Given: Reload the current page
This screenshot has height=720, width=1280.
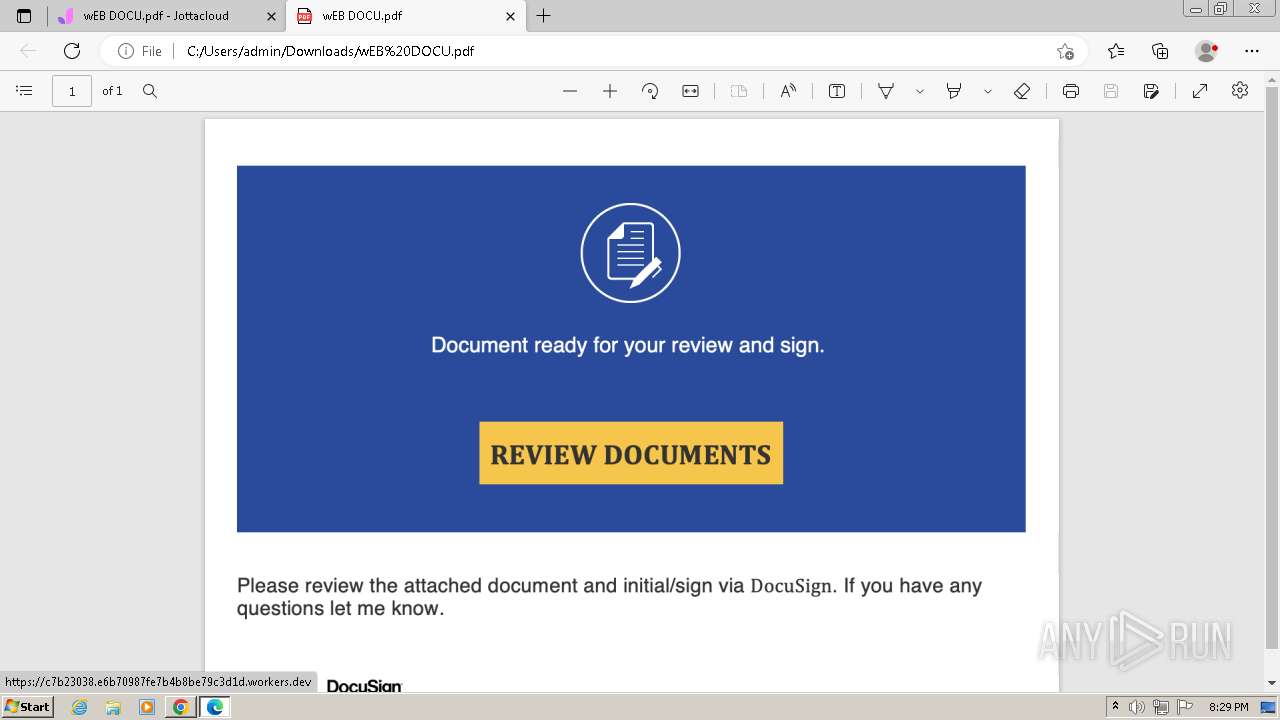Looking at the screenshot, I should (72, 51).
